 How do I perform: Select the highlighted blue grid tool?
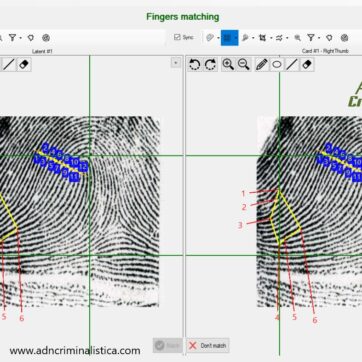click(x=228, y=38)
